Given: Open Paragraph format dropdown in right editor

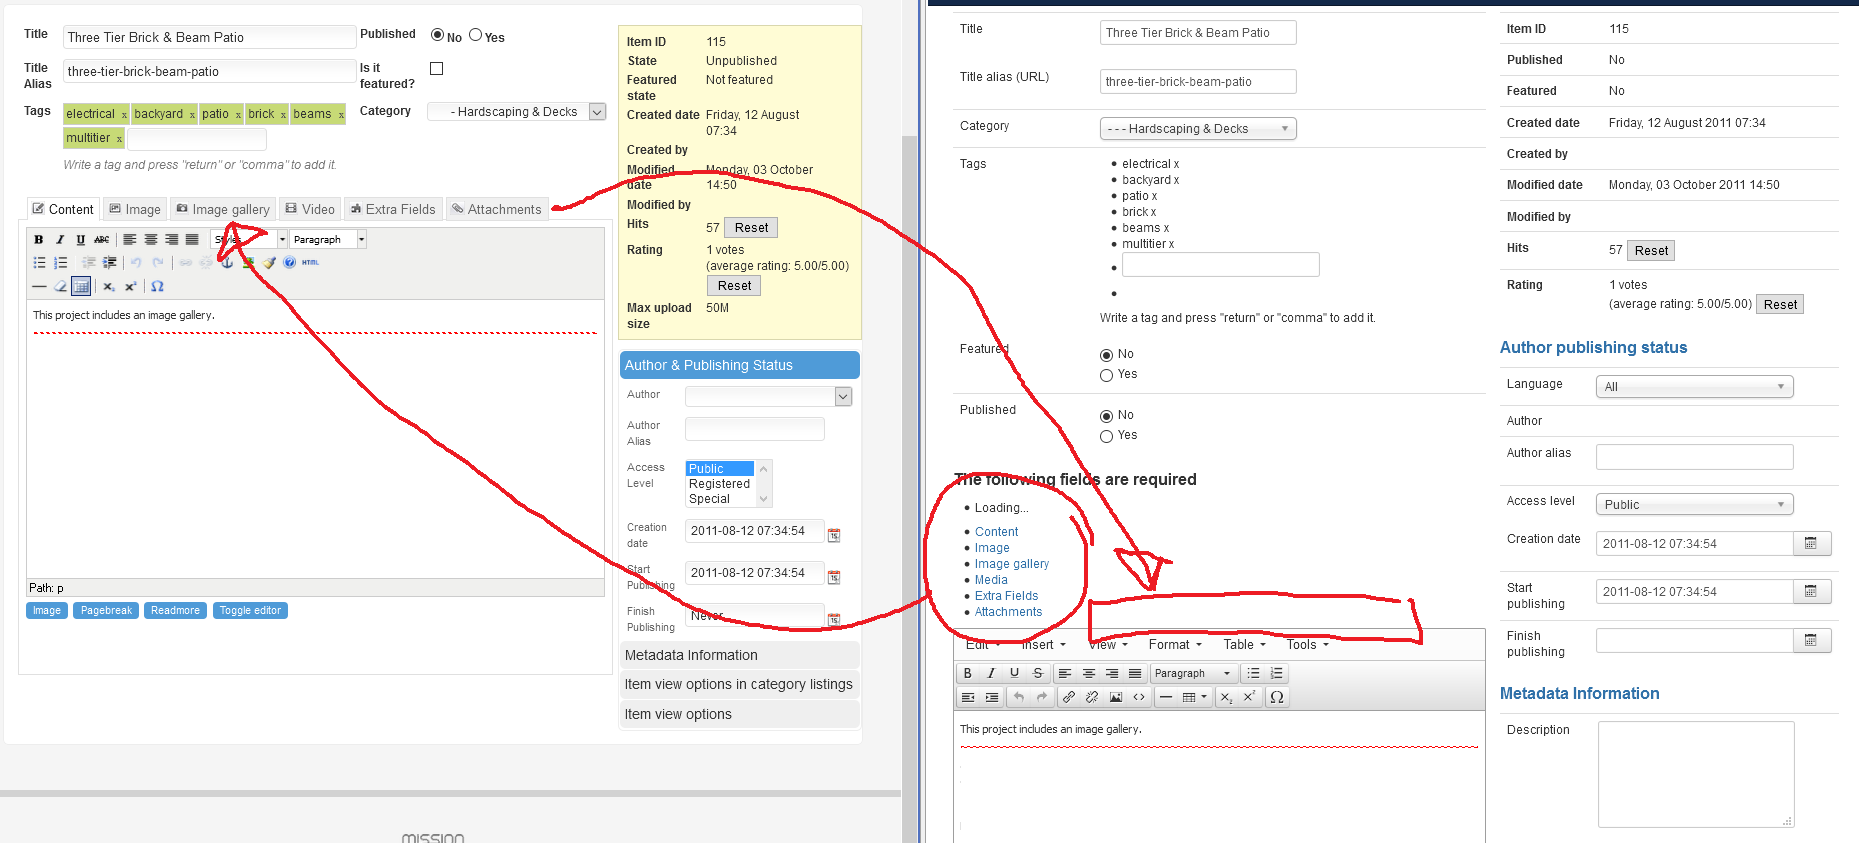Looking at the screenshot, I should [x=1193, y=674].
